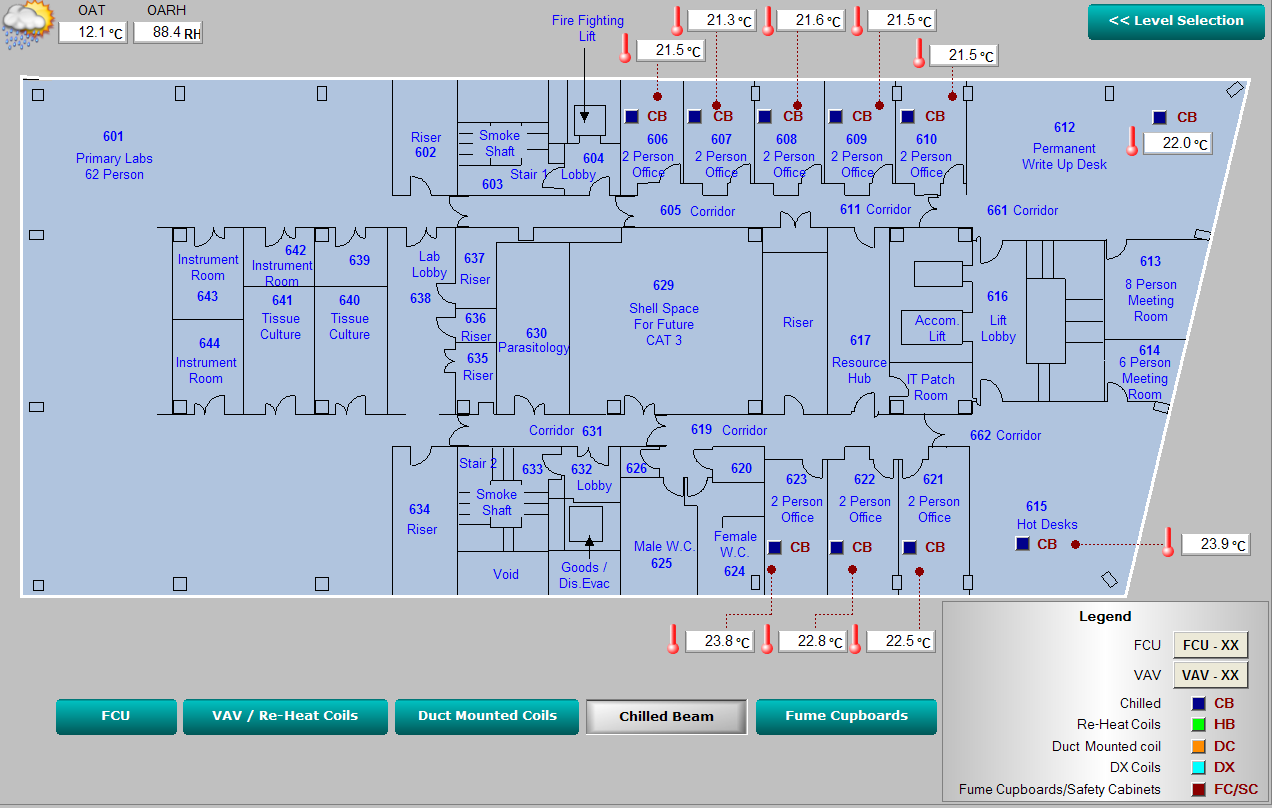
Task: Select Hot Desks 615 chilled beam icon
Action: [1022, 544]
